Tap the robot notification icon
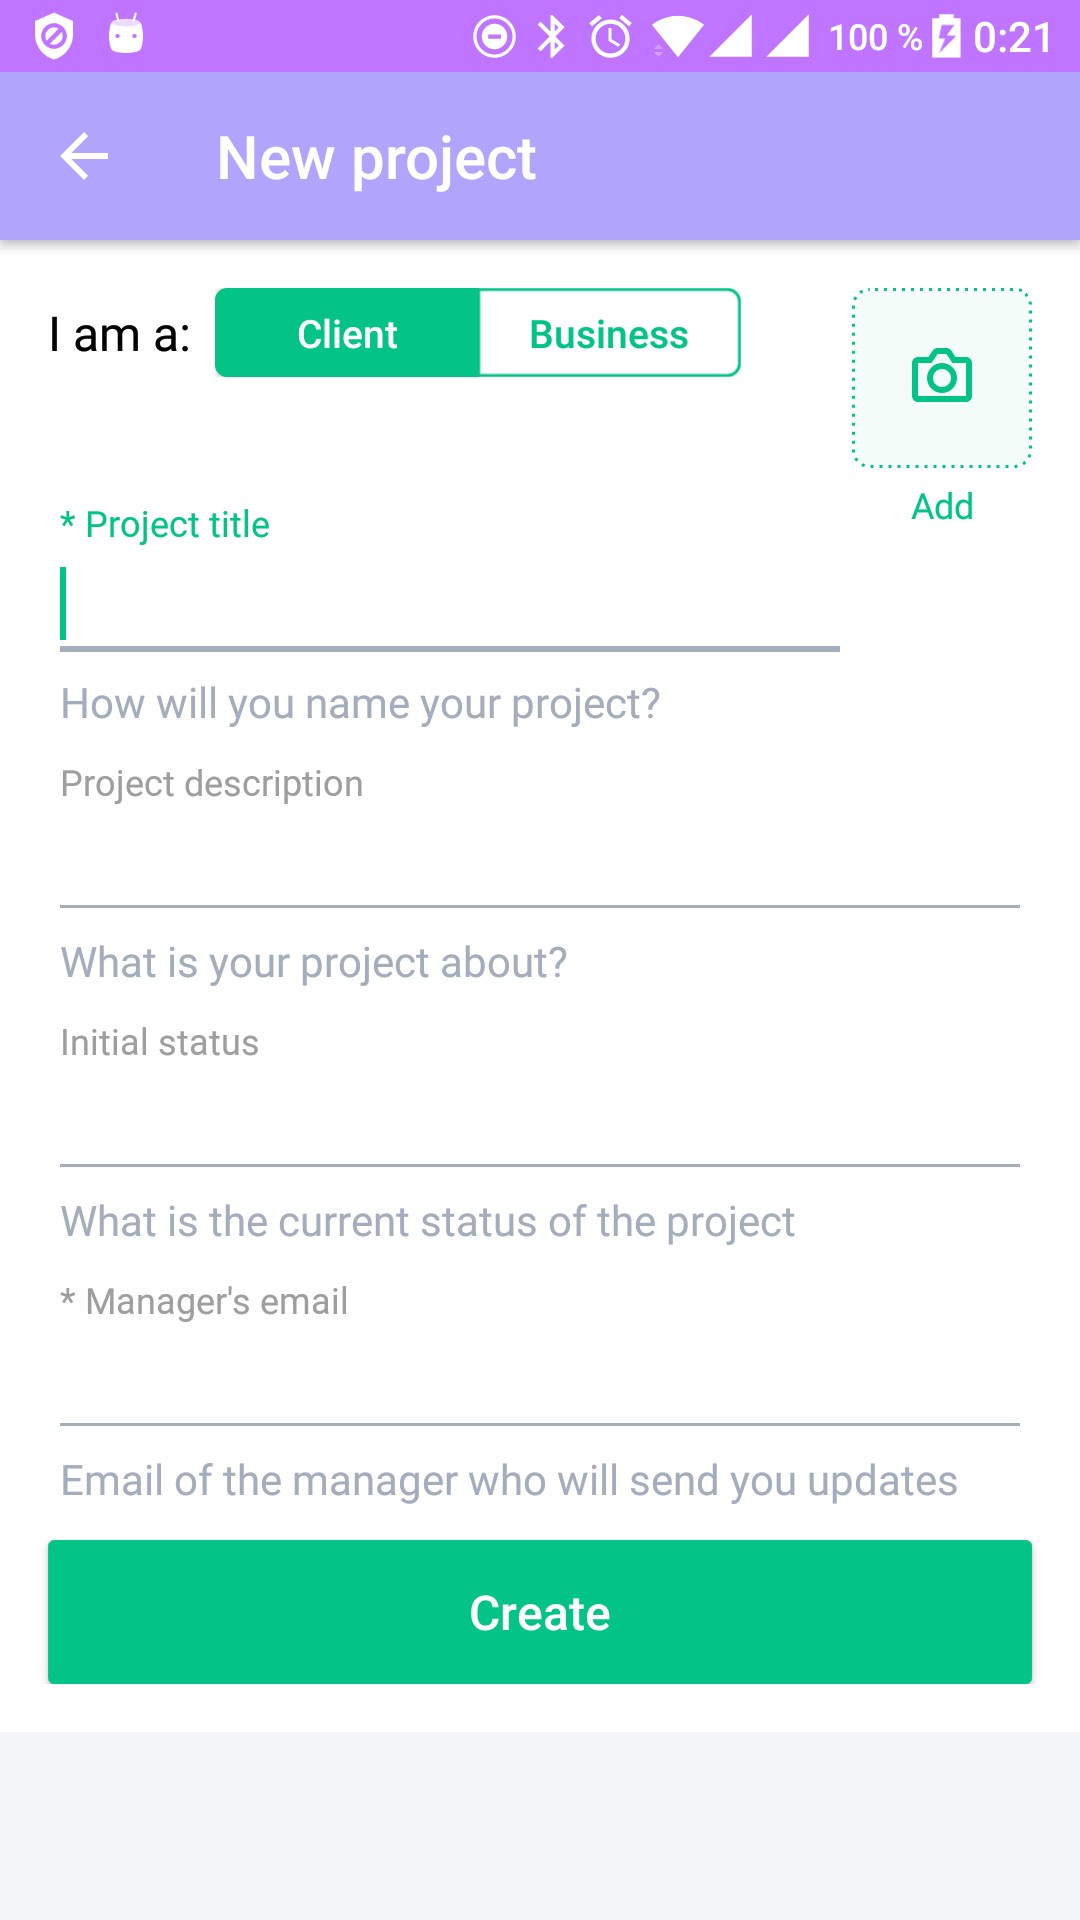 [126, 35]
